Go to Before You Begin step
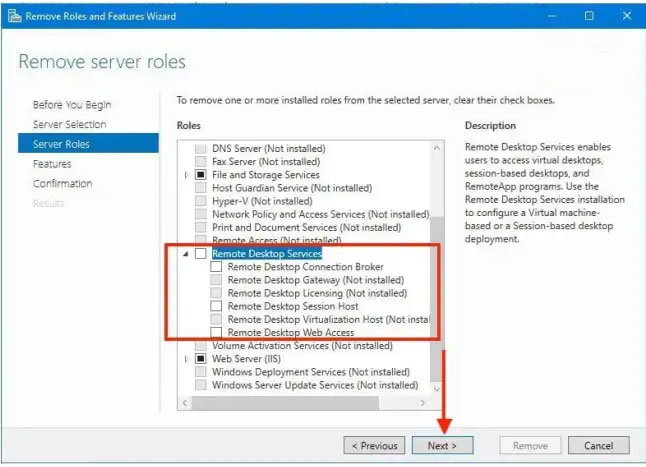Image resolution: width=646 pixels, height=467 pixels. [x=72, y=105]
